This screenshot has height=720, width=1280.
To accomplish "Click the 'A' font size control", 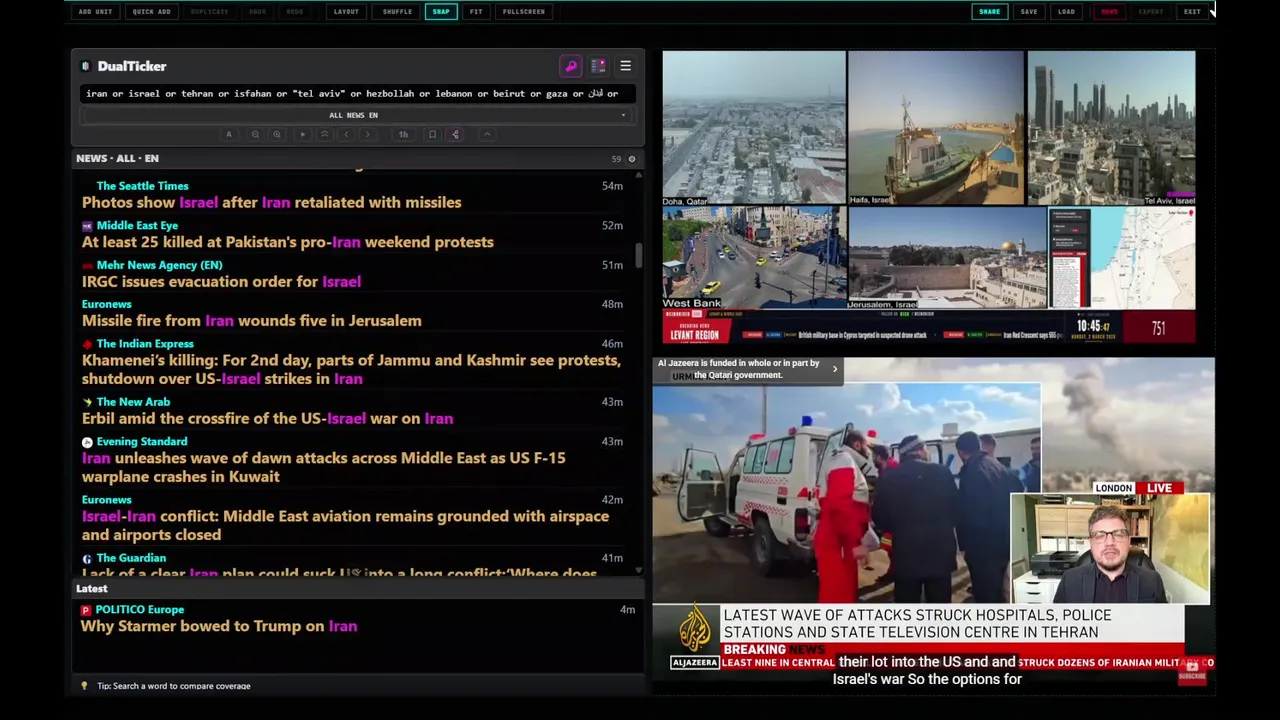I will point(229,135).
